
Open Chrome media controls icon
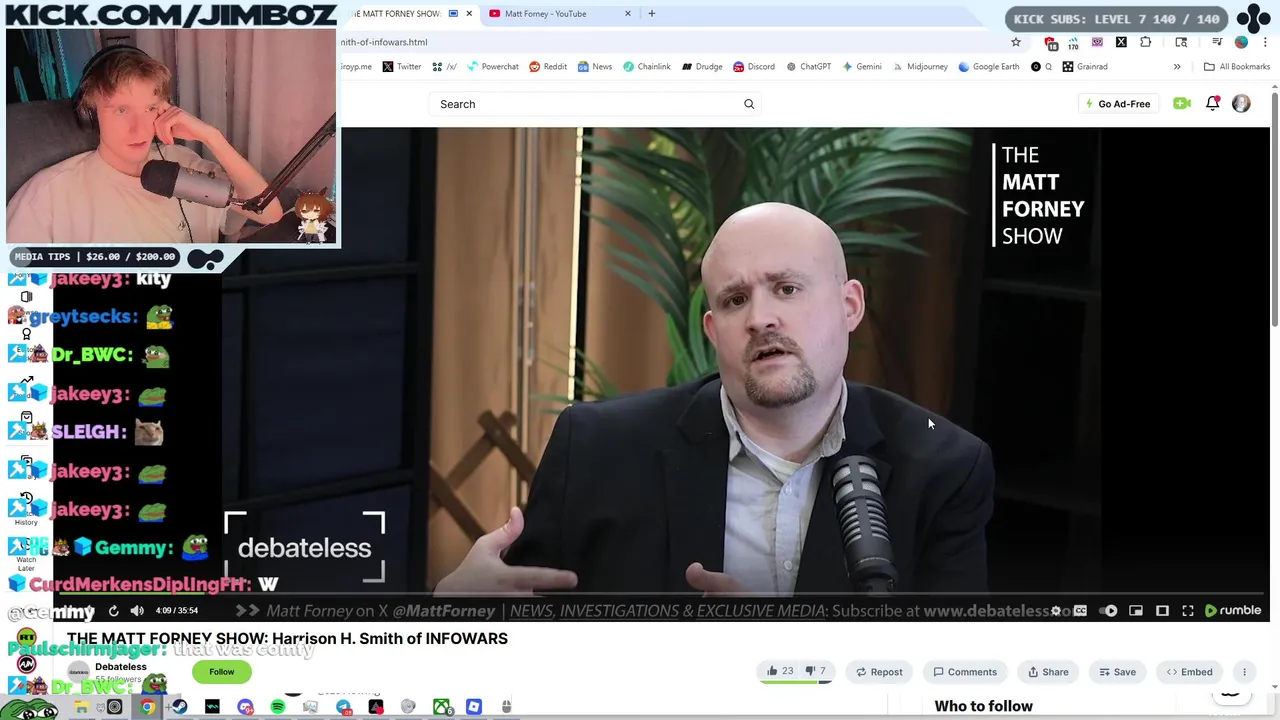pyautogui.click(x=1217, y=42)
